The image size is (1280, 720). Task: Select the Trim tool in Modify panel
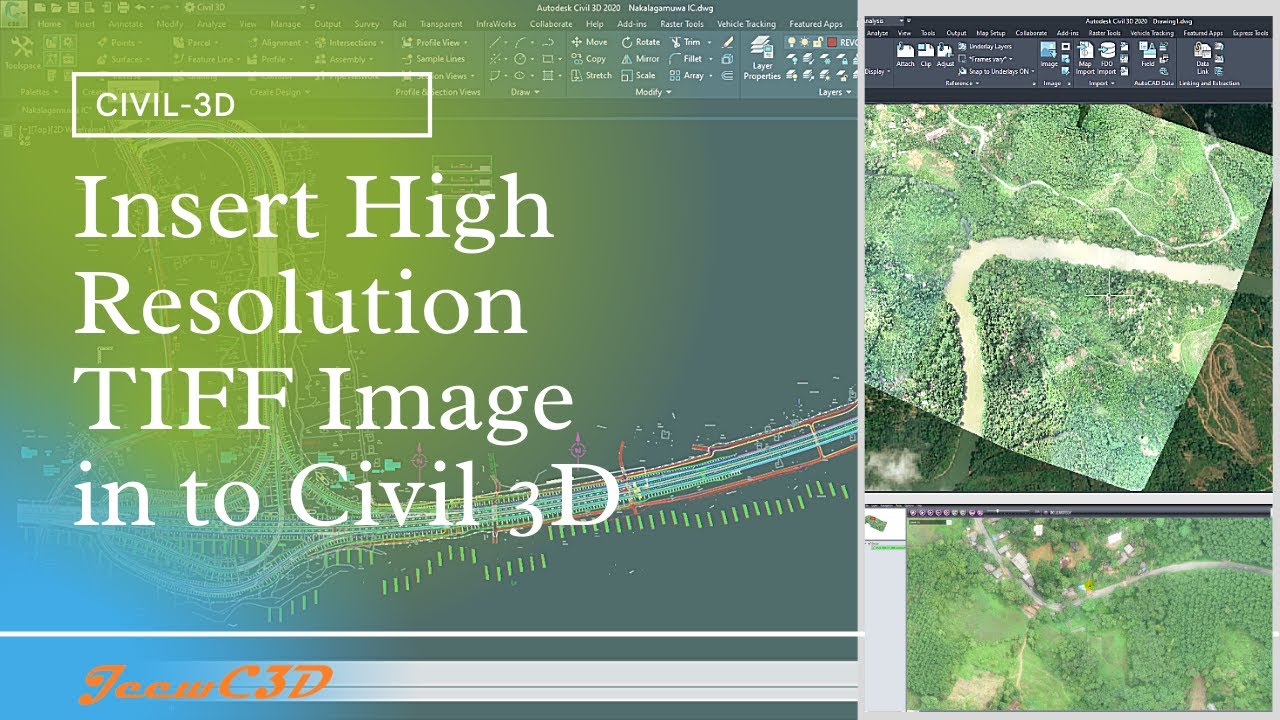(x=685, y=42)
